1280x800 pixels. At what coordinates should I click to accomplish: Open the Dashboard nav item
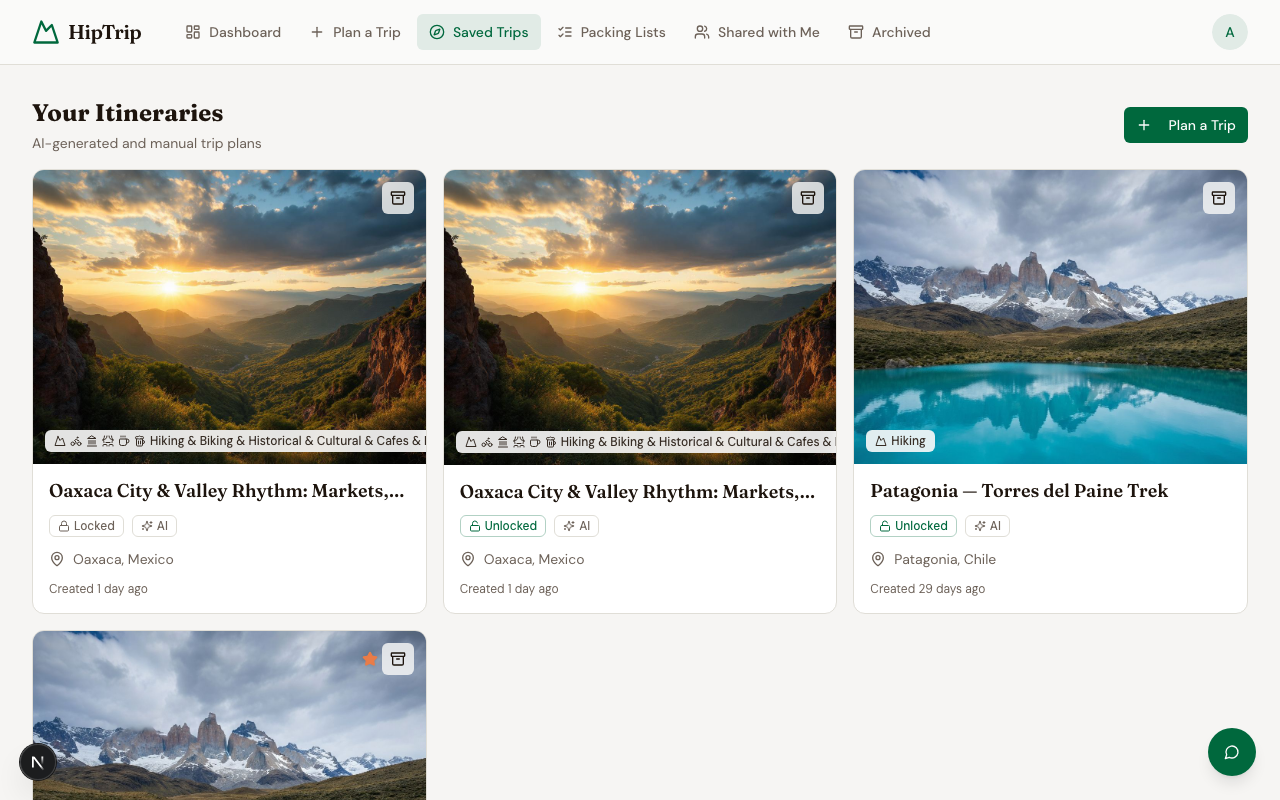(x=233, y=32)
